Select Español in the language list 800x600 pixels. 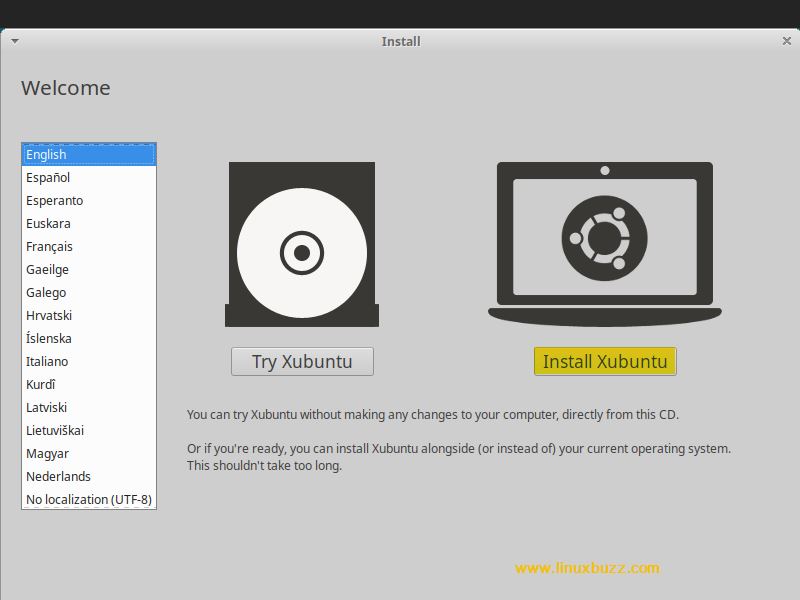coord(89,178)
